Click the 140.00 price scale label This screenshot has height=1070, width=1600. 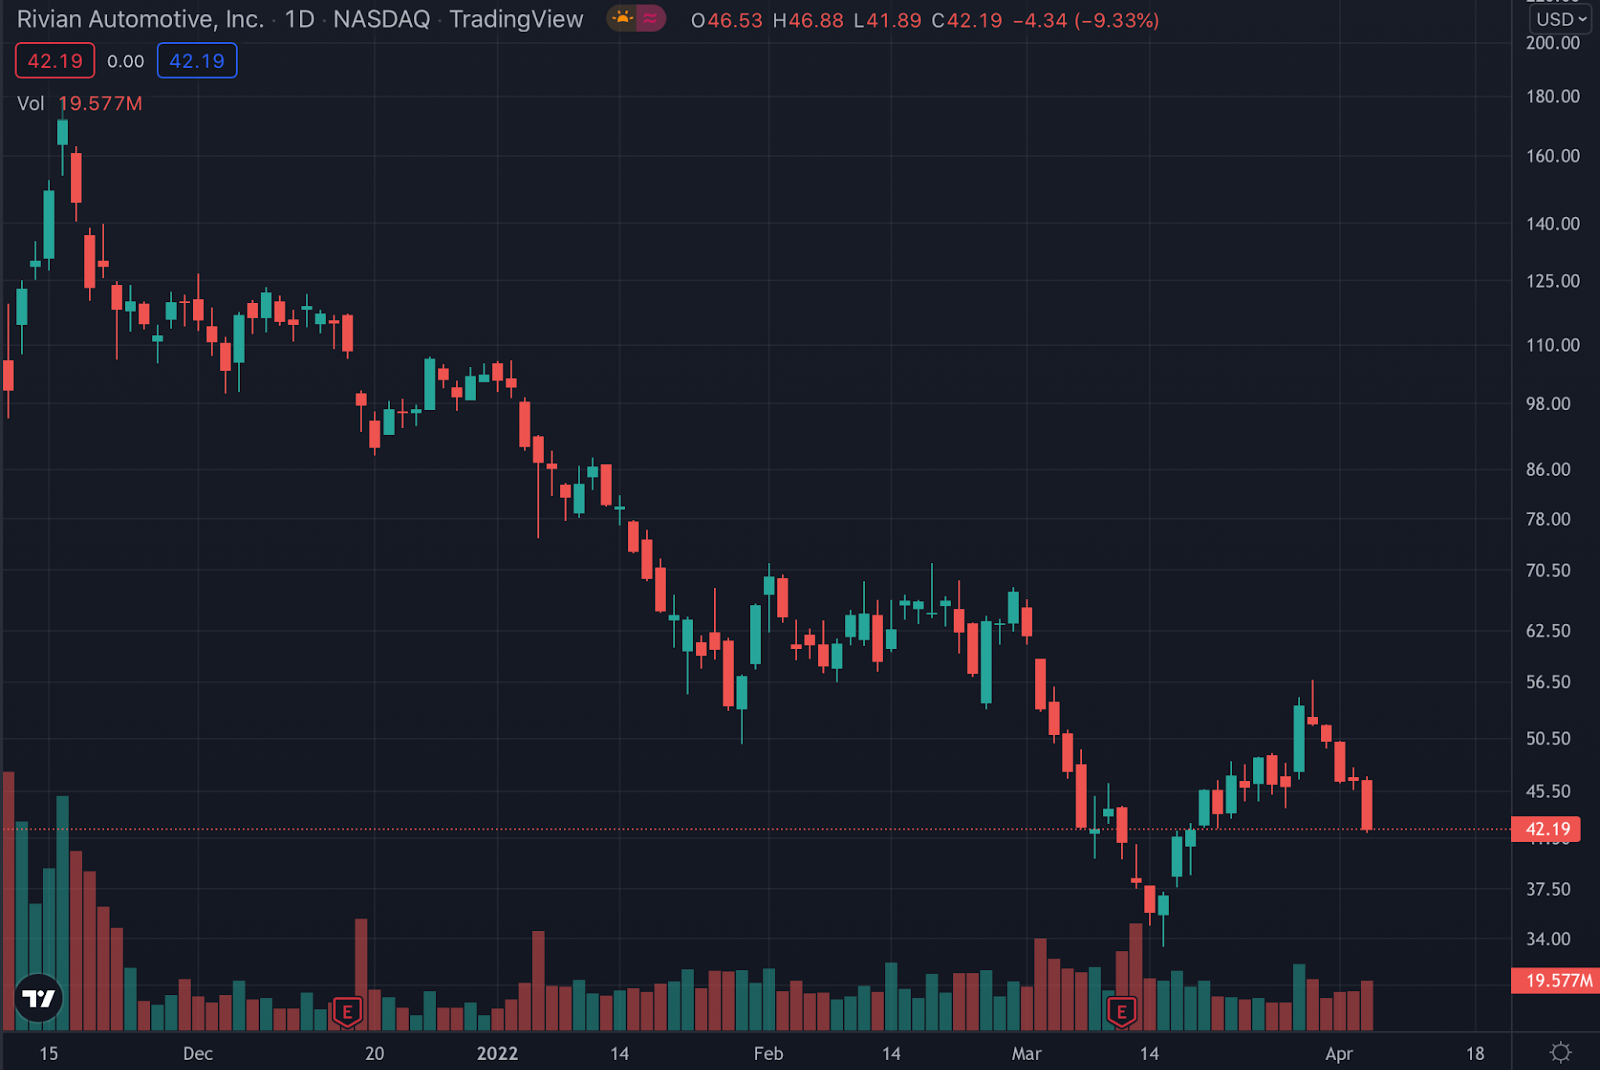click(x=1553, y=224)
